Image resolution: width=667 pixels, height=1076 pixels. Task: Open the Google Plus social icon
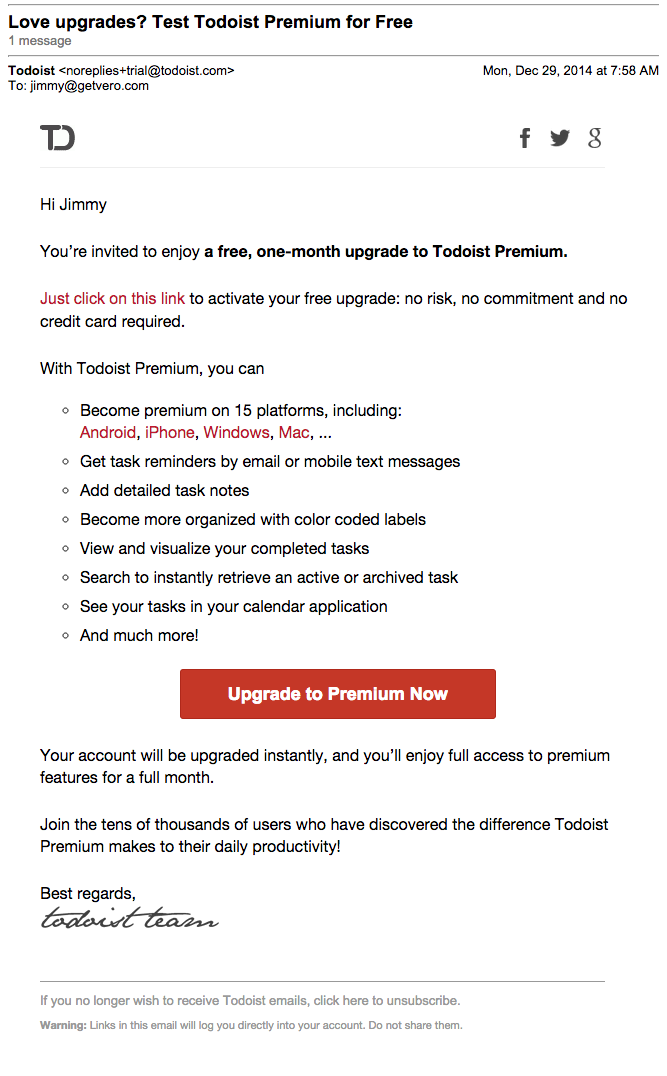(595, 138)
